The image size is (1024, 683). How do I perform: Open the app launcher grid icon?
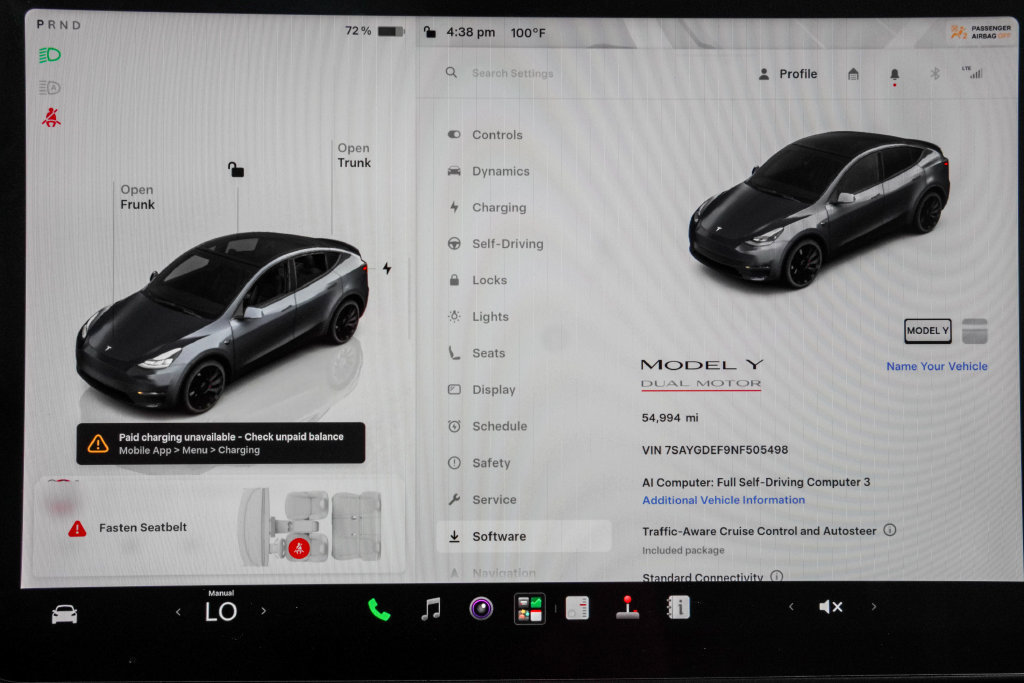click(530, 609)
